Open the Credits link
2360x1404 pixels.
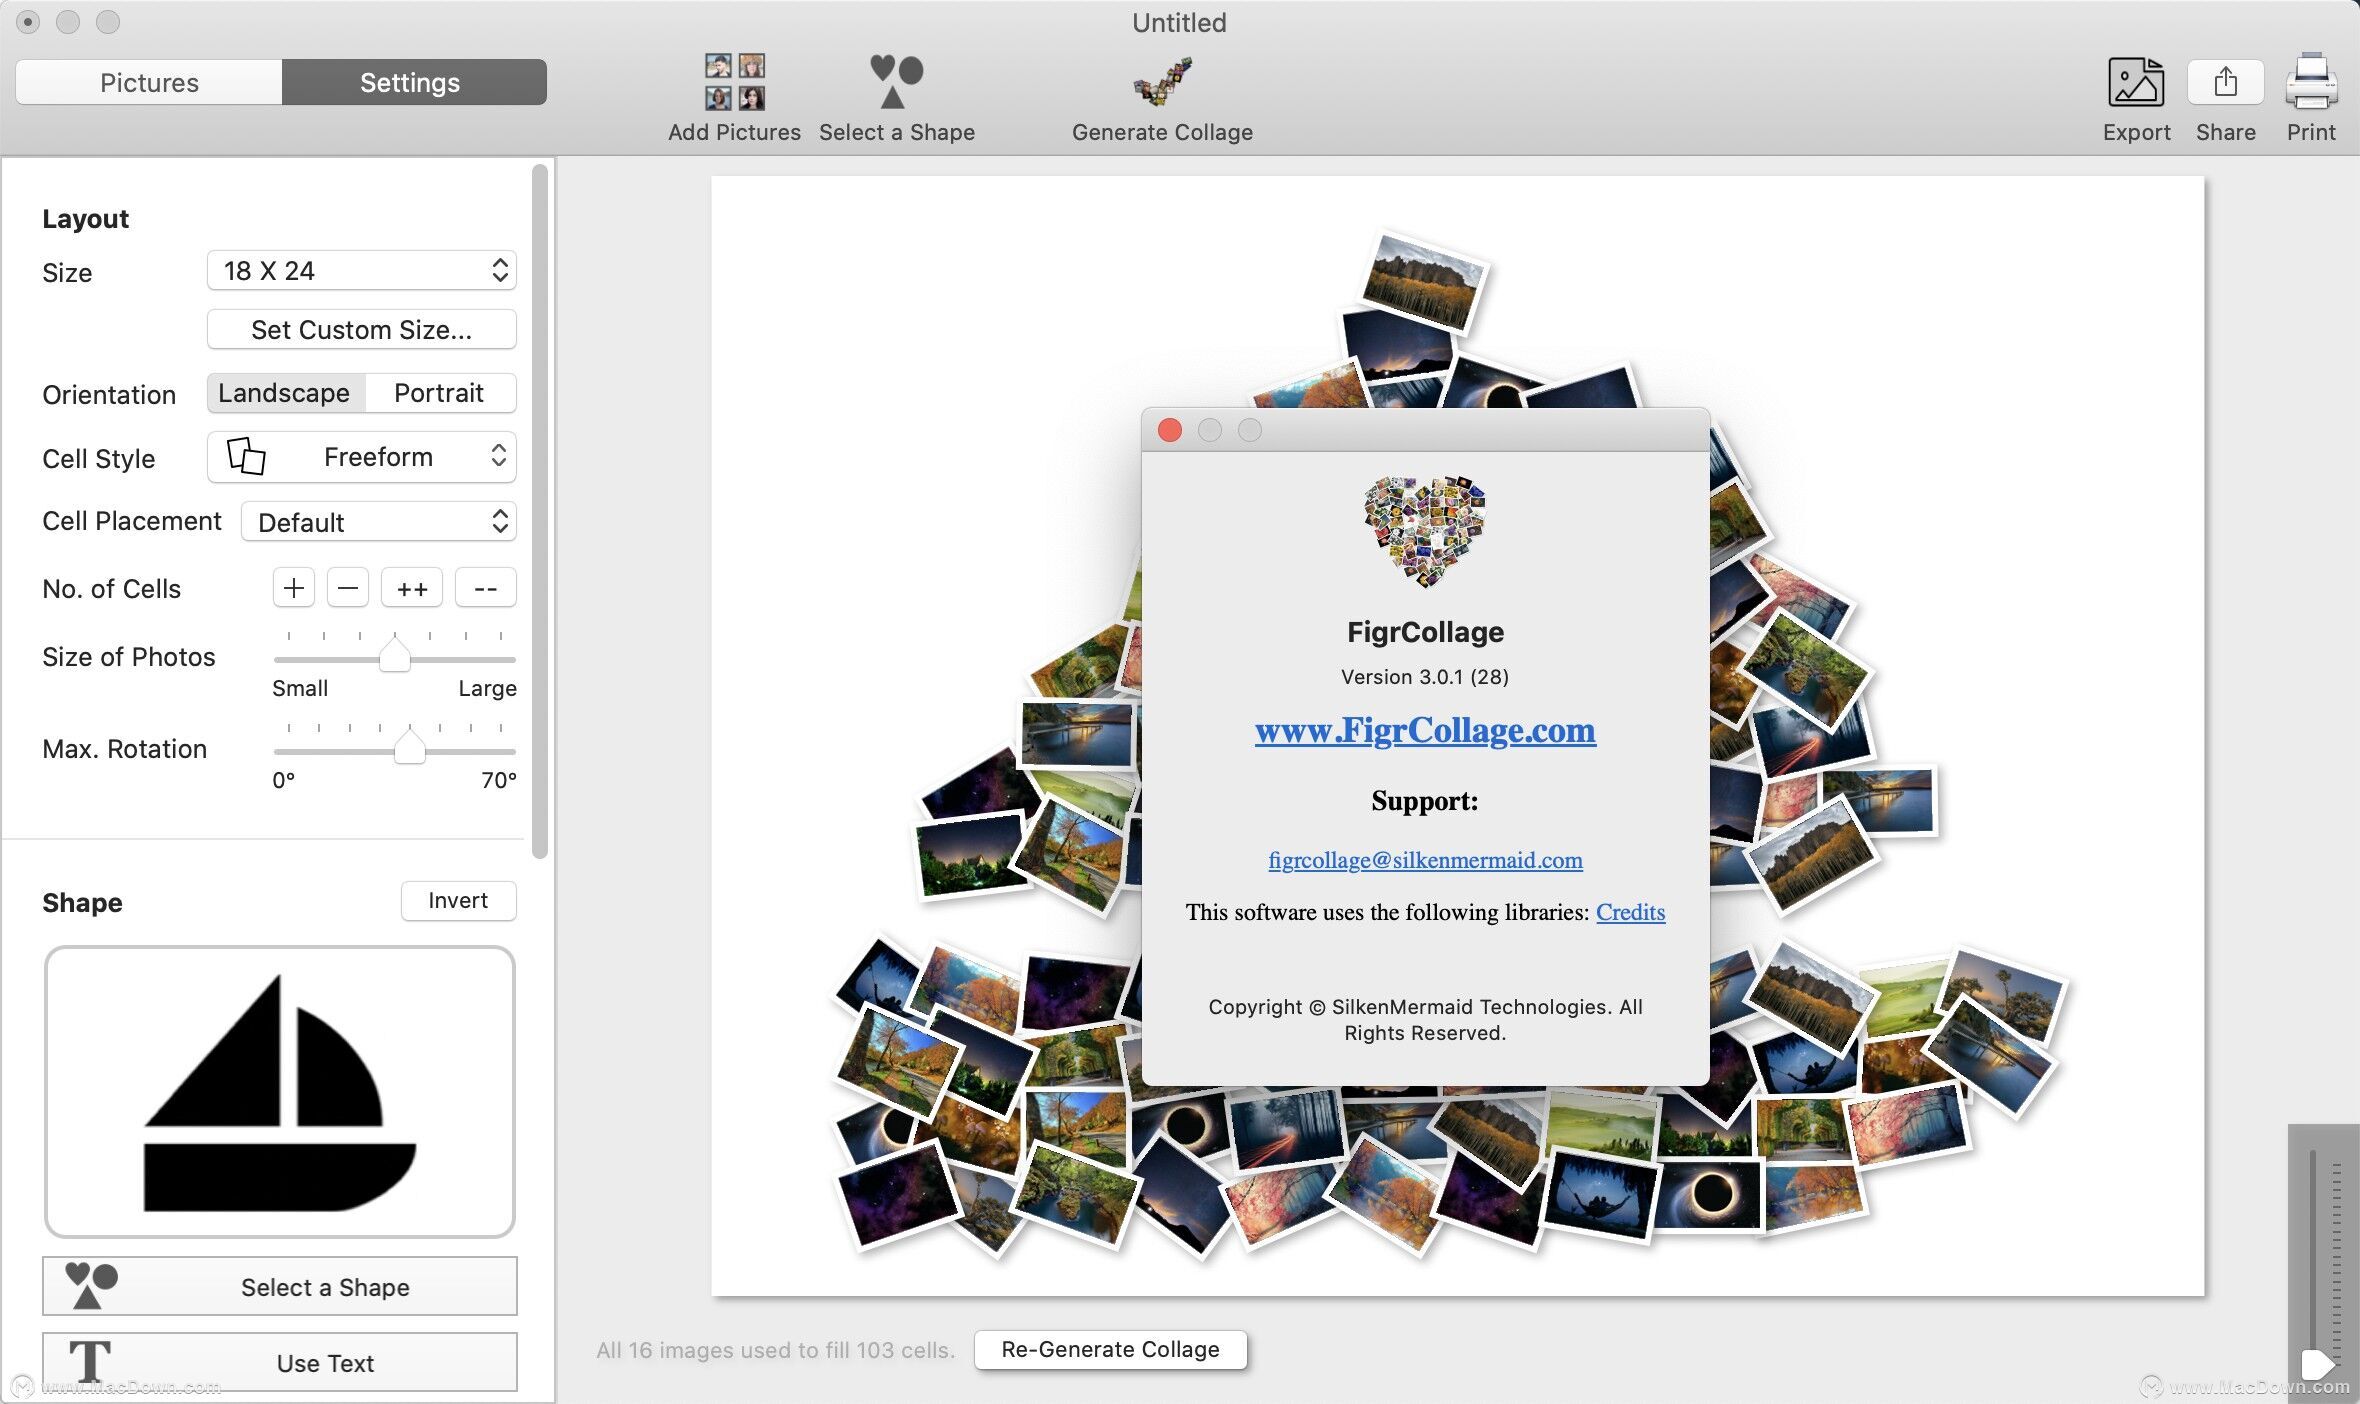click(x=1630, y=912)
